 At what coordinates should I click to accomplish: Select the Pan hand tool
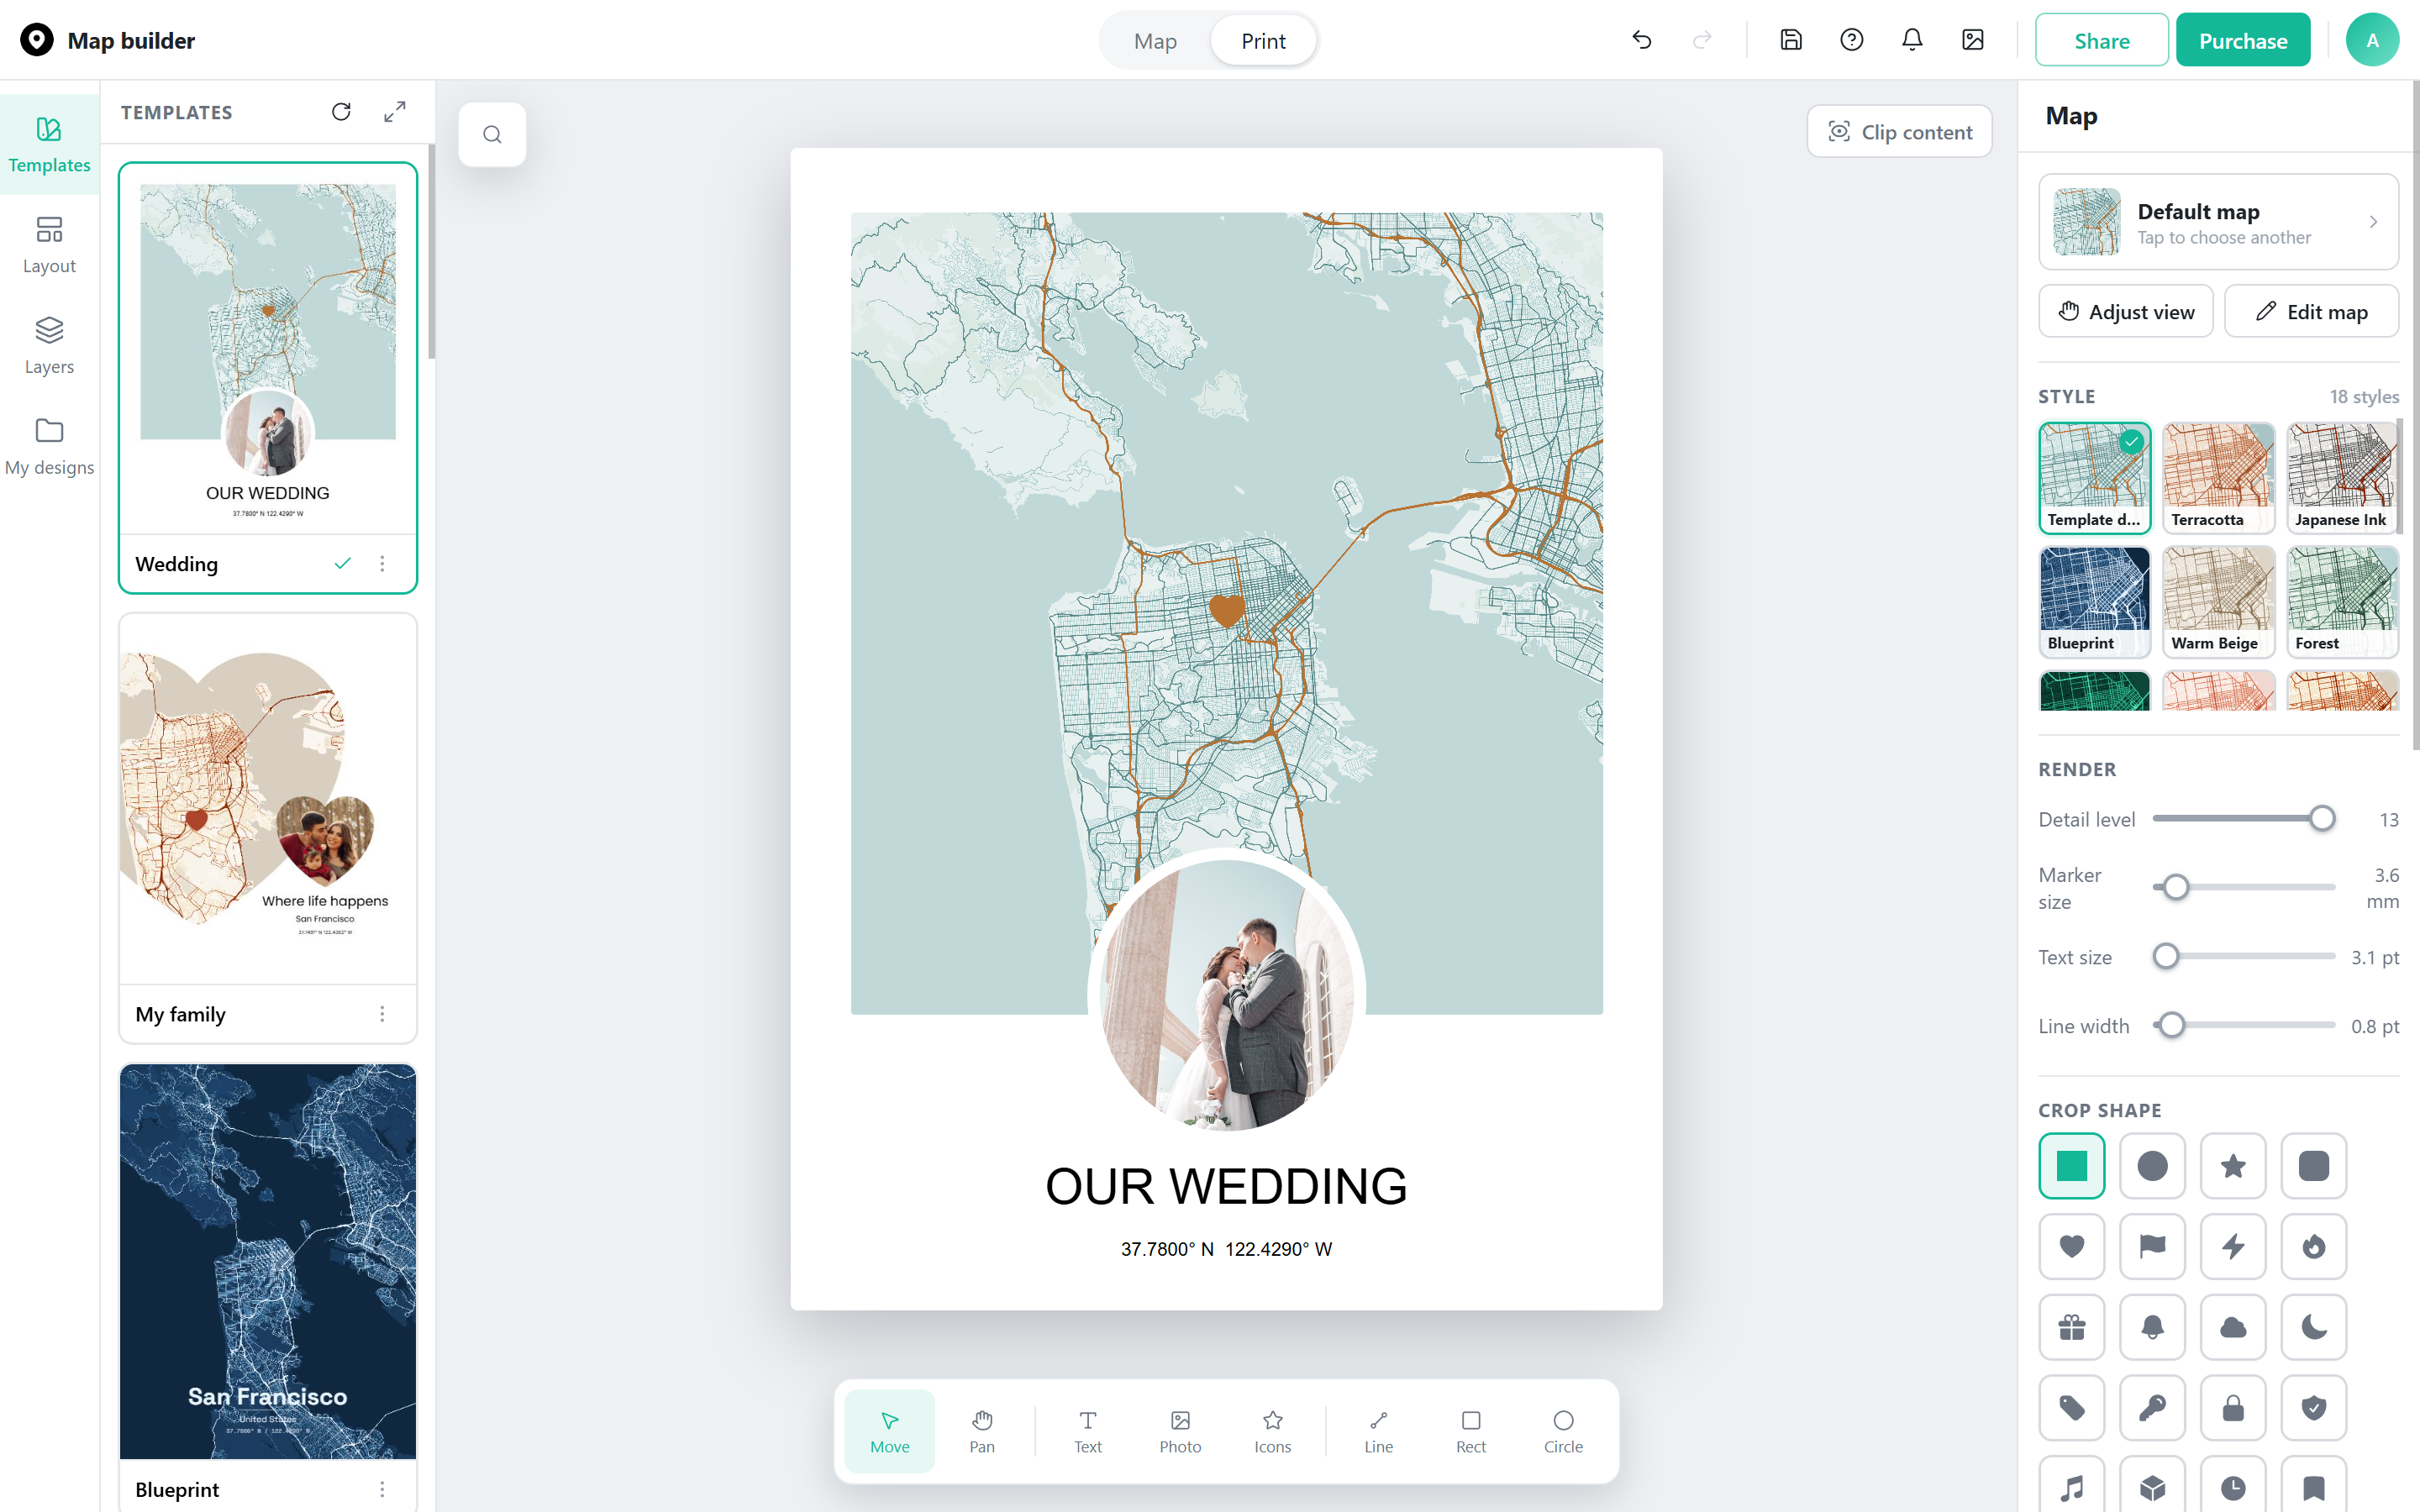(982, 1431)
